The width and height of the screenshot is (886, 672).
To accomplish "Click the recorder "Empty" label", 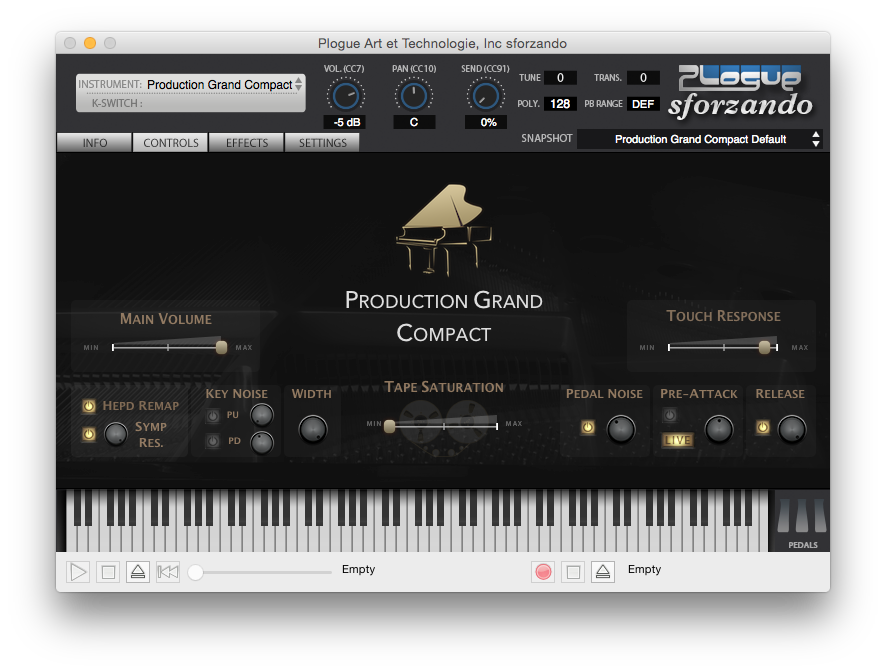I will (644, 569).
